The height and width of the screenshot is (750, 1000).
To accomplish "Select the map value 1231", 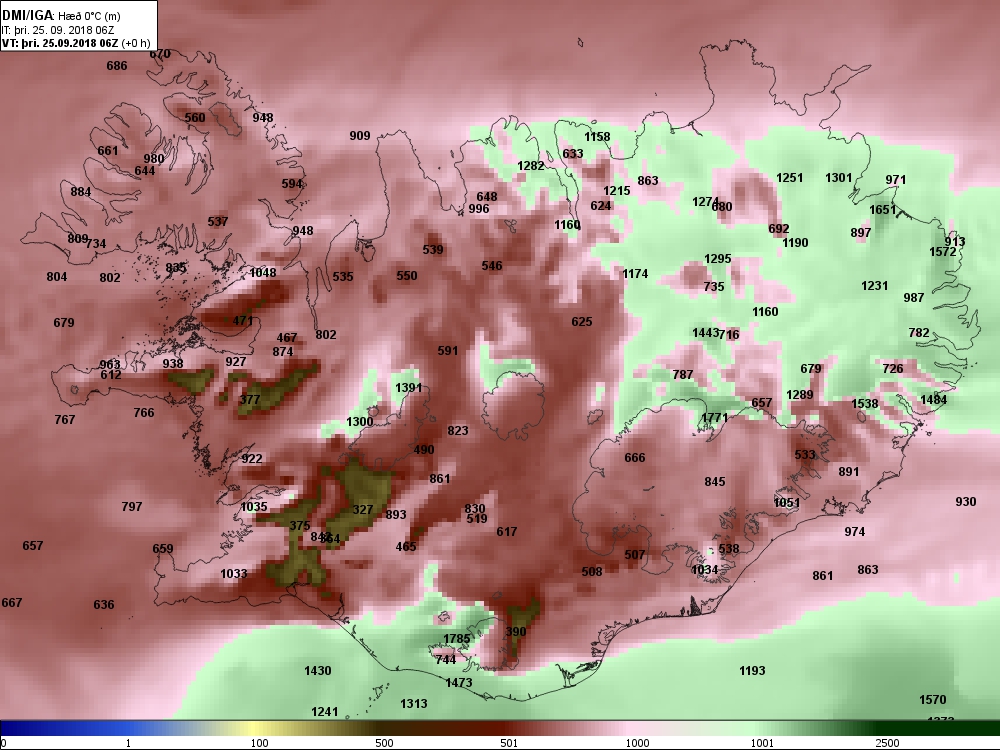I will coord(874,286).
